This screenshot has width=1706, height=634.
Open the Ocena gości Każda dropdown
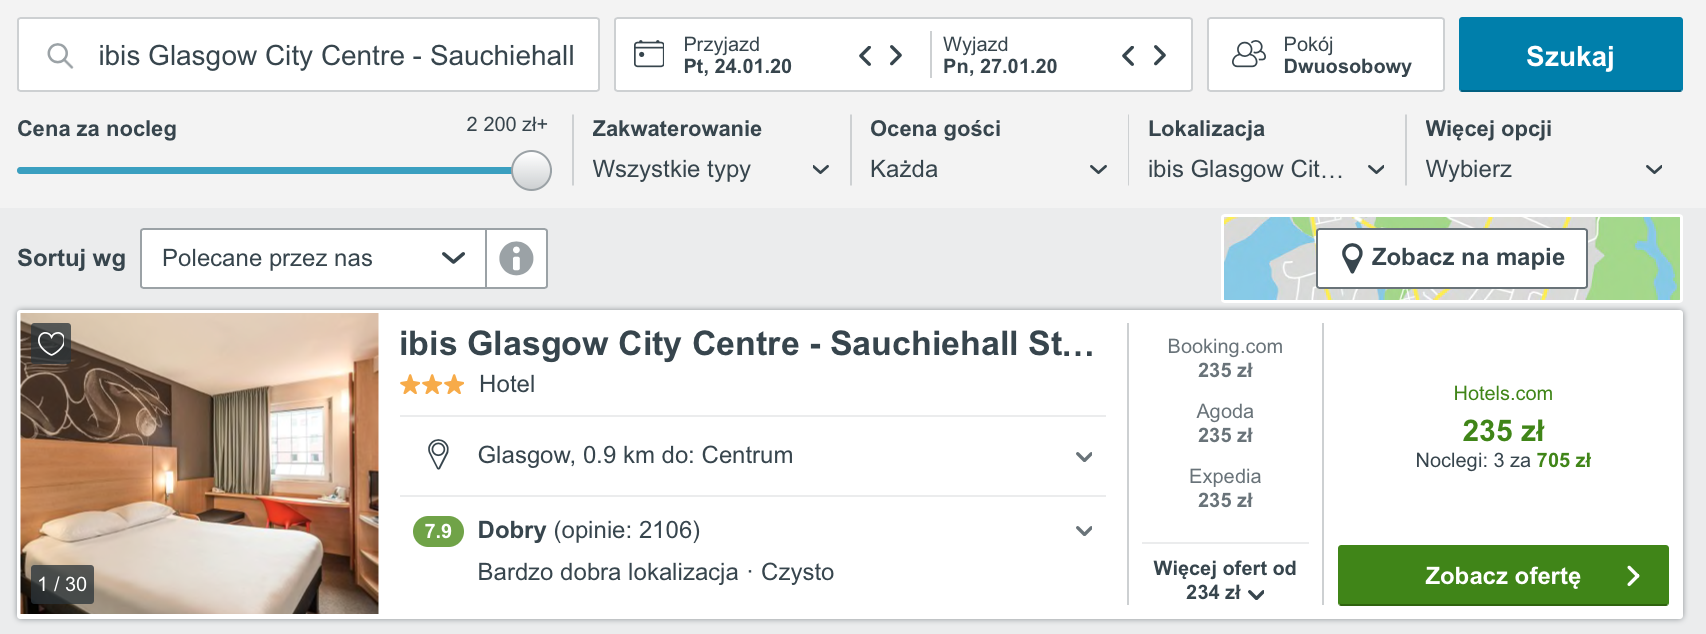(989, 169)
